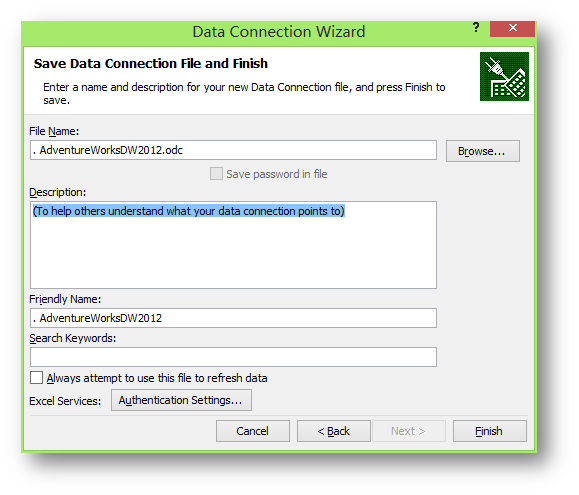Viewport: 579px width, 495px height.
Task: Click the green data connection wizard icon
Action: pyautogui.click(x=504, y=76)
